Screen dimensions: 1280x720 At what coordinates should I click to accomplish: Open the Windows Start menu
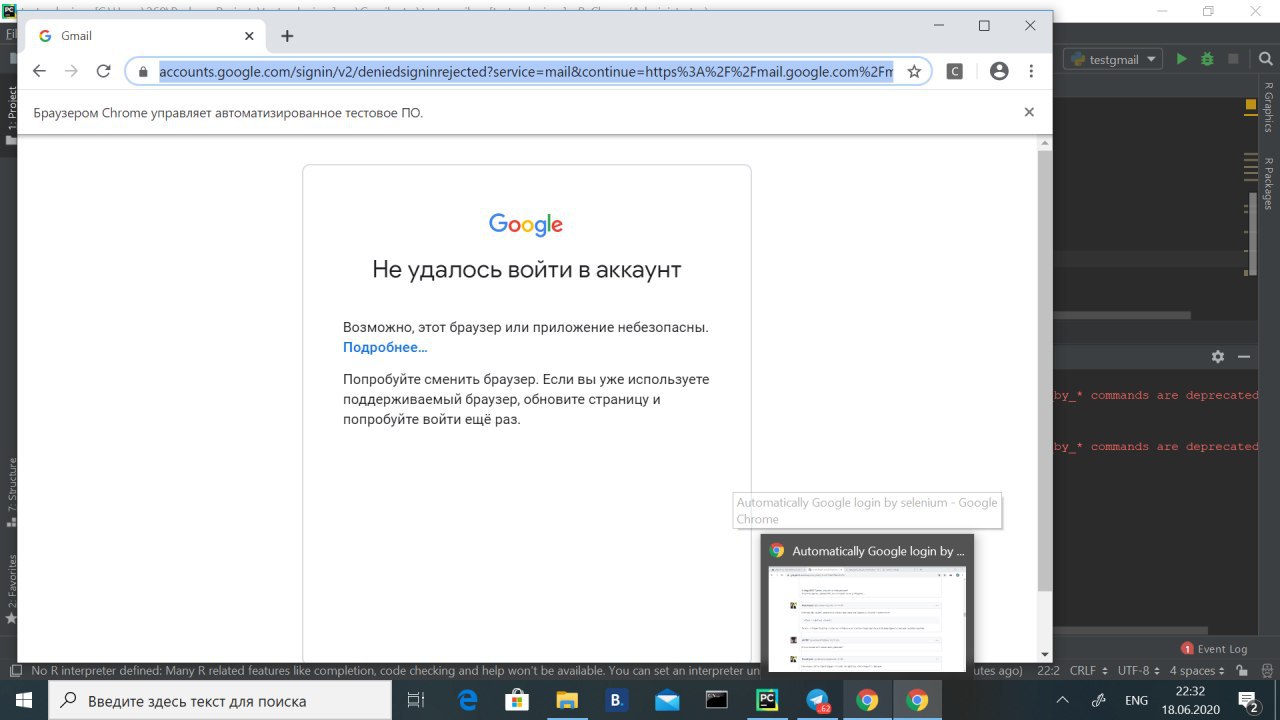(x=23, y=700)
